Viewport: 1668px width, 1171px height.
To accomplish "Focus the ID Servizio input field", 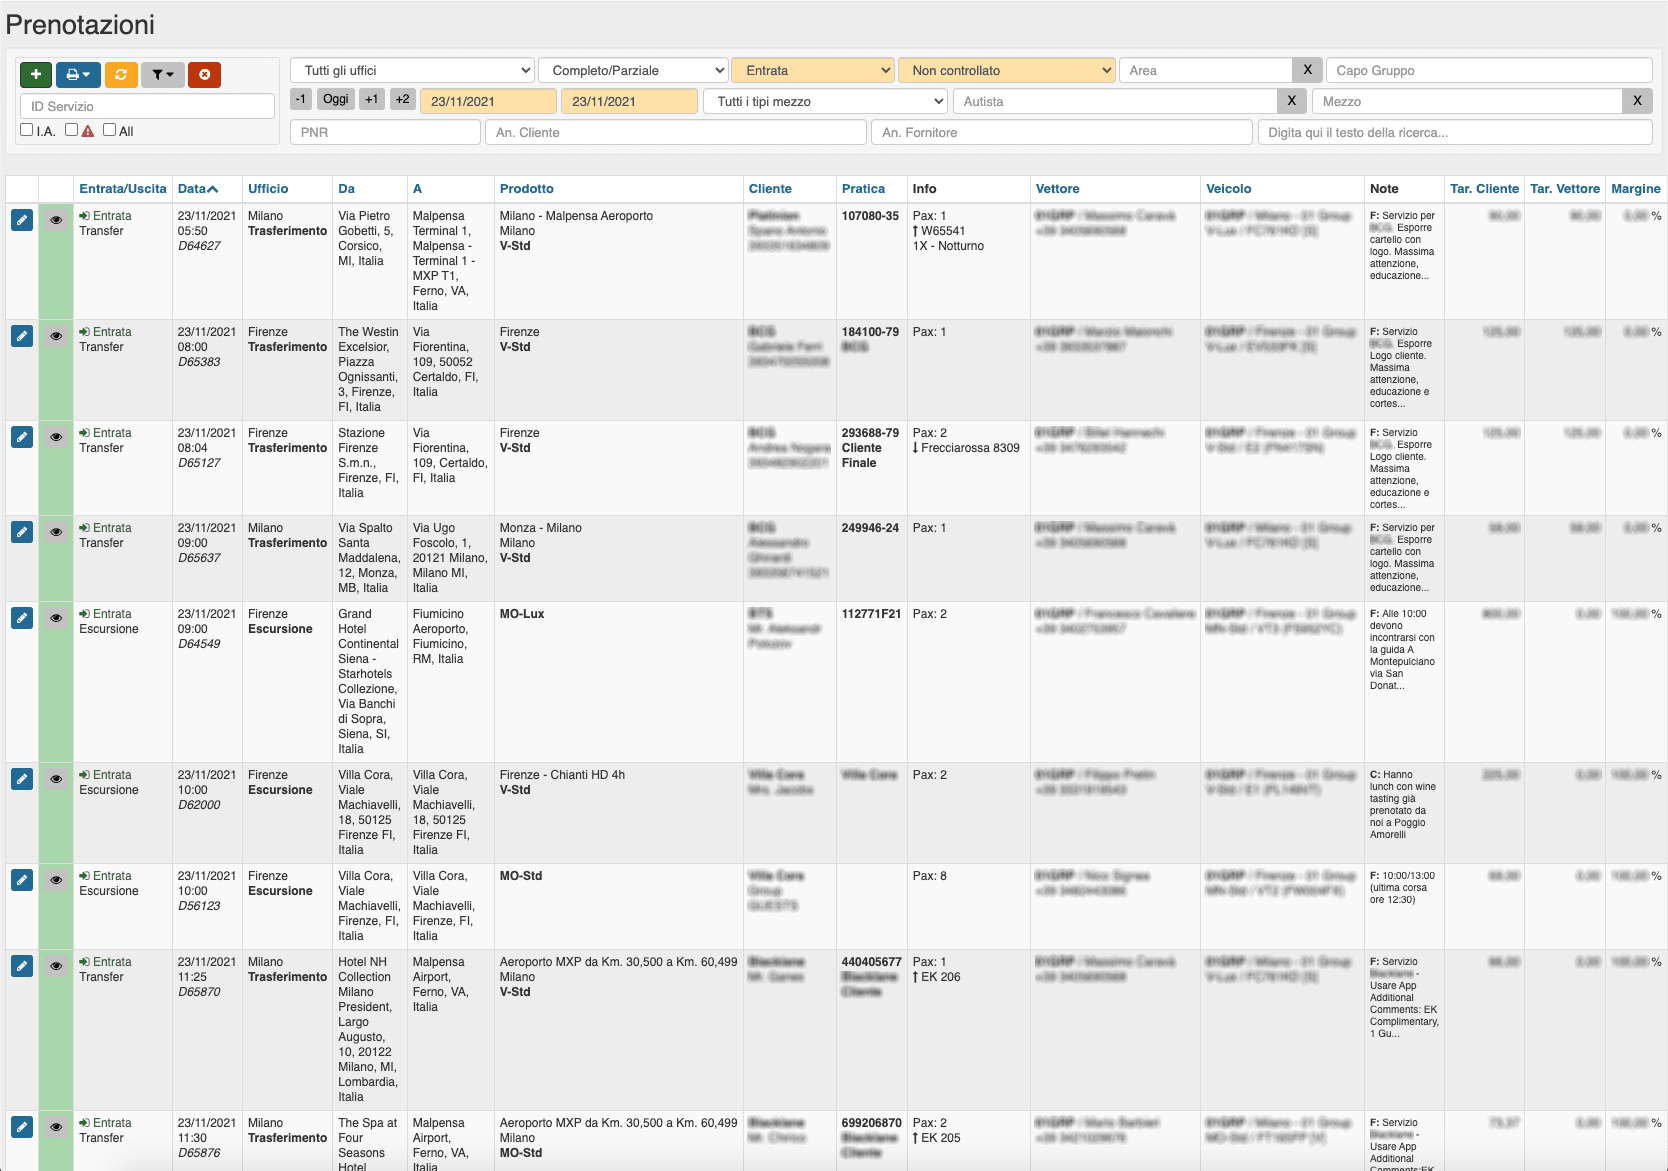I will (147, 107).
